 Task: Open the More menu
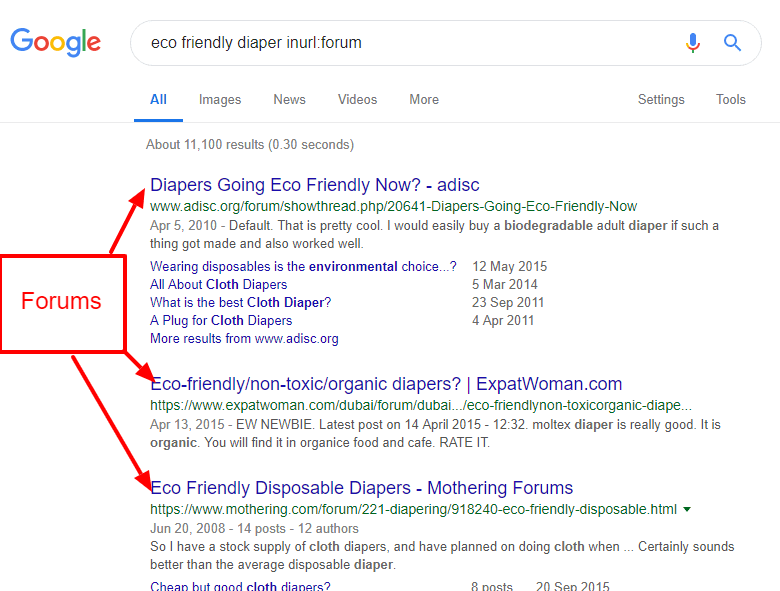[x=424, y=99]
